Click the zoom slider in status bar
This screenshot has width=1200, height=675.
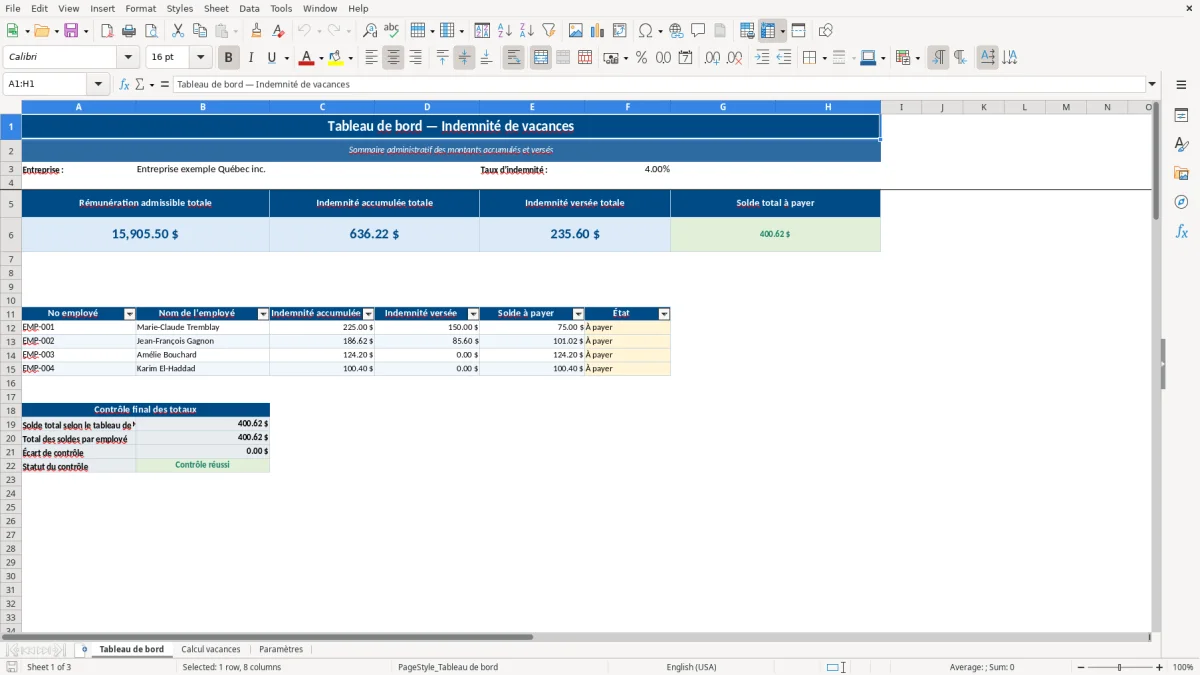point(1119,667)
